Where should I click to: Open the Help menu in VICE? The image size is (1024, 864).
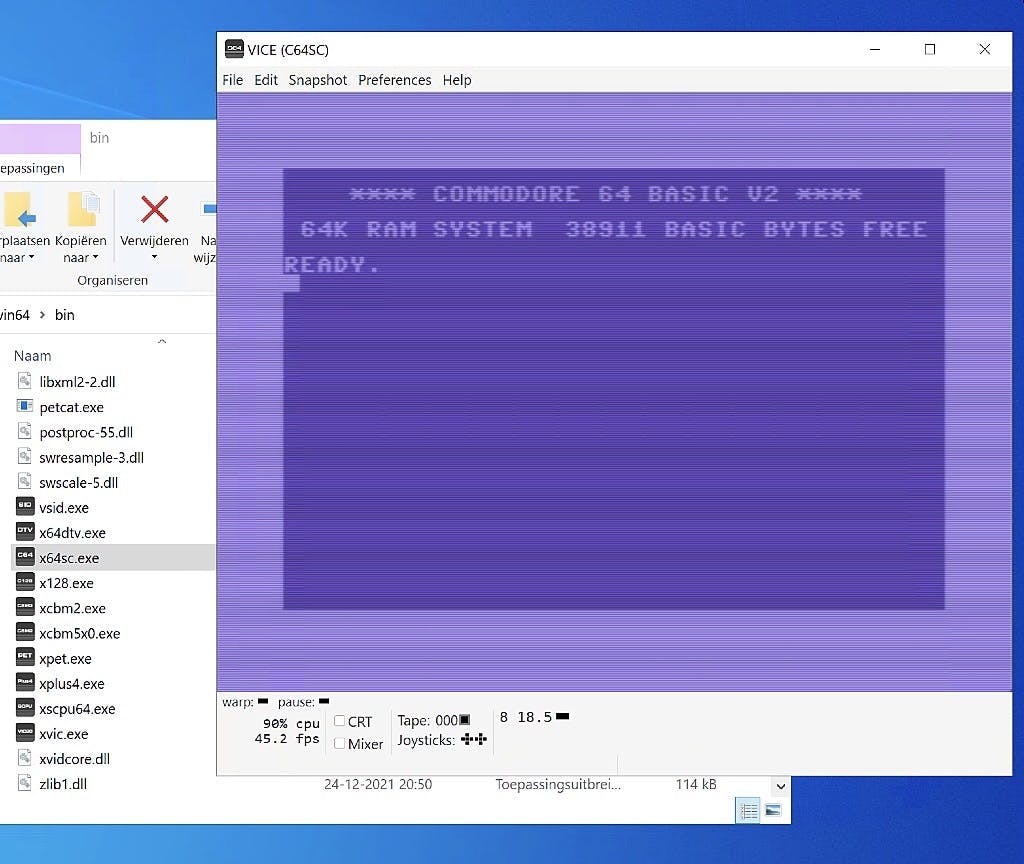(x=456, y=80)
